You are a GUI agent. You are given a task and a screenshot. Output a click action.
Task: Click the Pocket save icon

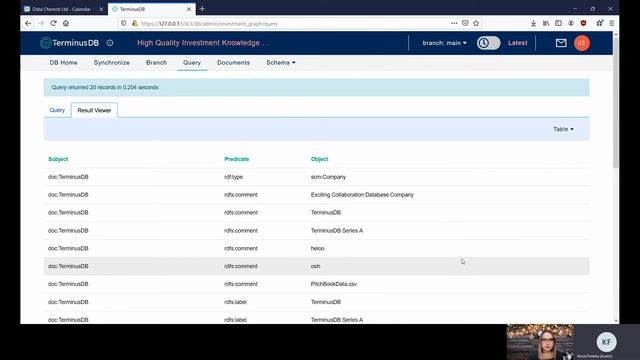(465, 23)
